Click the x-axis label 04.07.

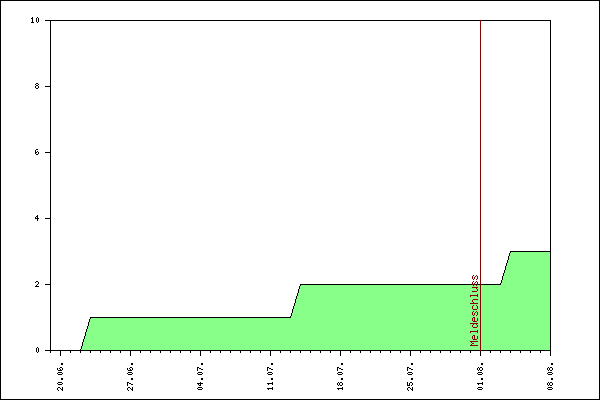pos(201,377)
